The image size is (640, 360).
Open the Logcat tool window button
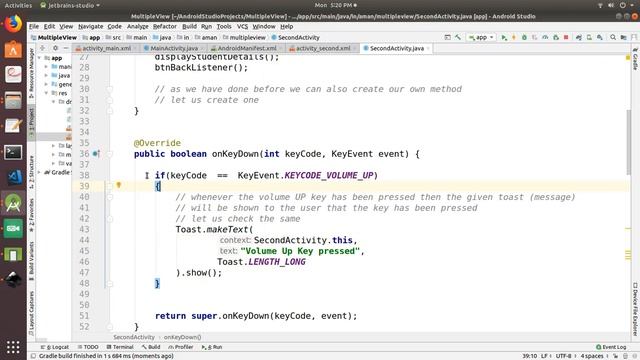[x=55, y=347]
